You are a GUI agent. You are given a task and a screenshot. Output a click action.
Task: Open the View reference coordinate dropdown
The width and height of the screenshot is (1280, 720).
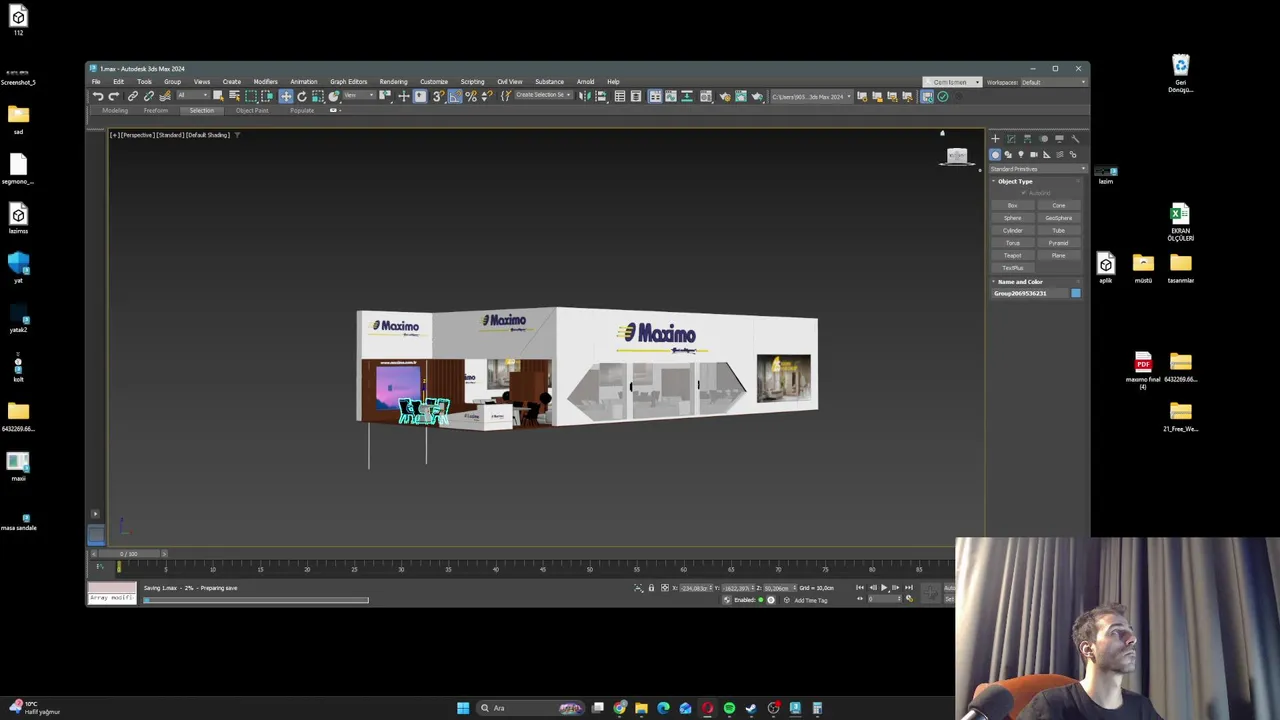click(x=360, y=96)
